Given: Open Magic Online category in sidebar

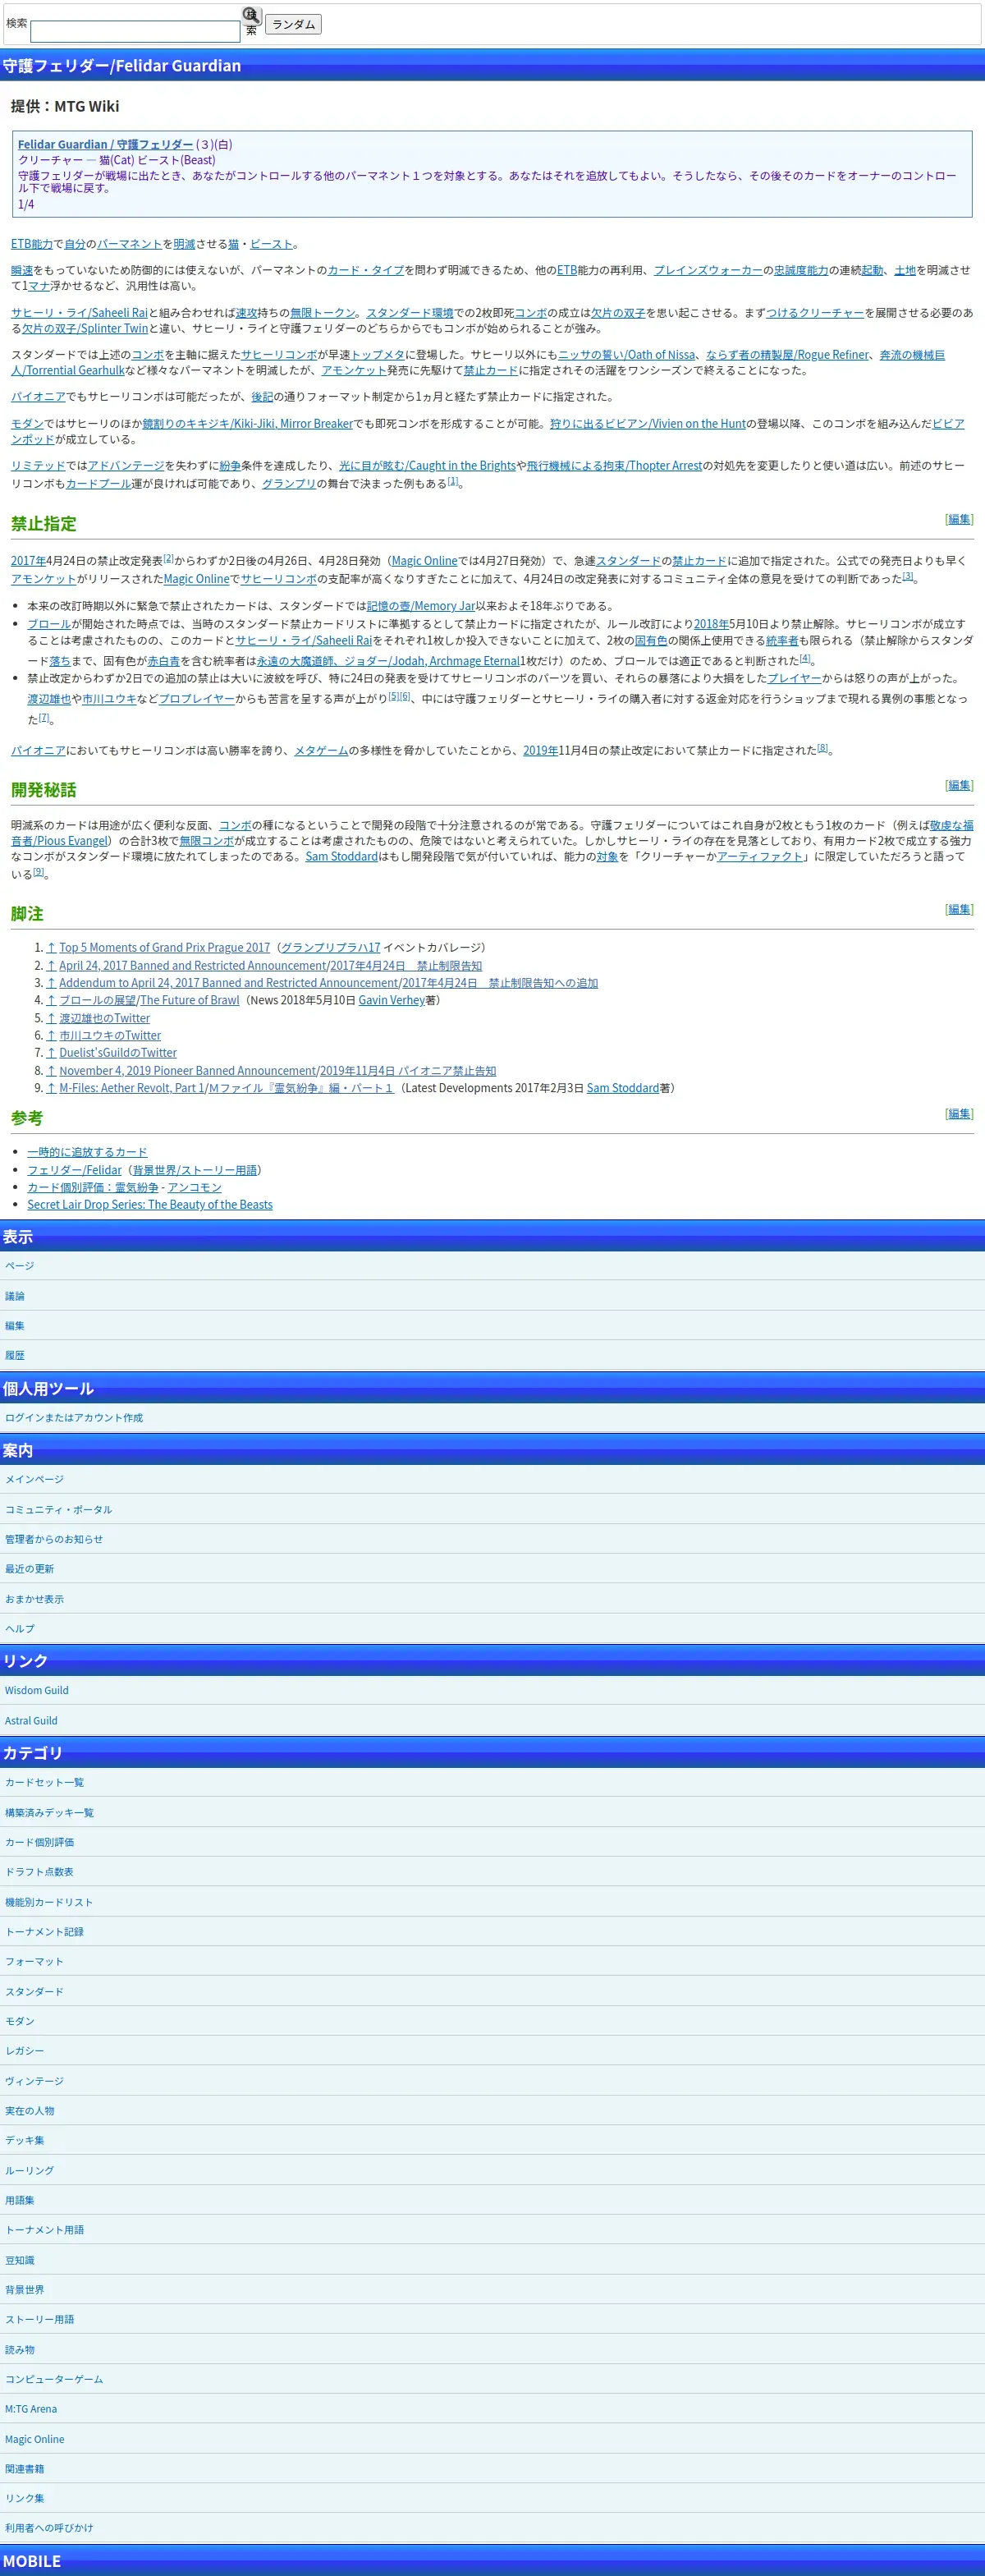Looking at the screenshot, I should [34, 2440].
